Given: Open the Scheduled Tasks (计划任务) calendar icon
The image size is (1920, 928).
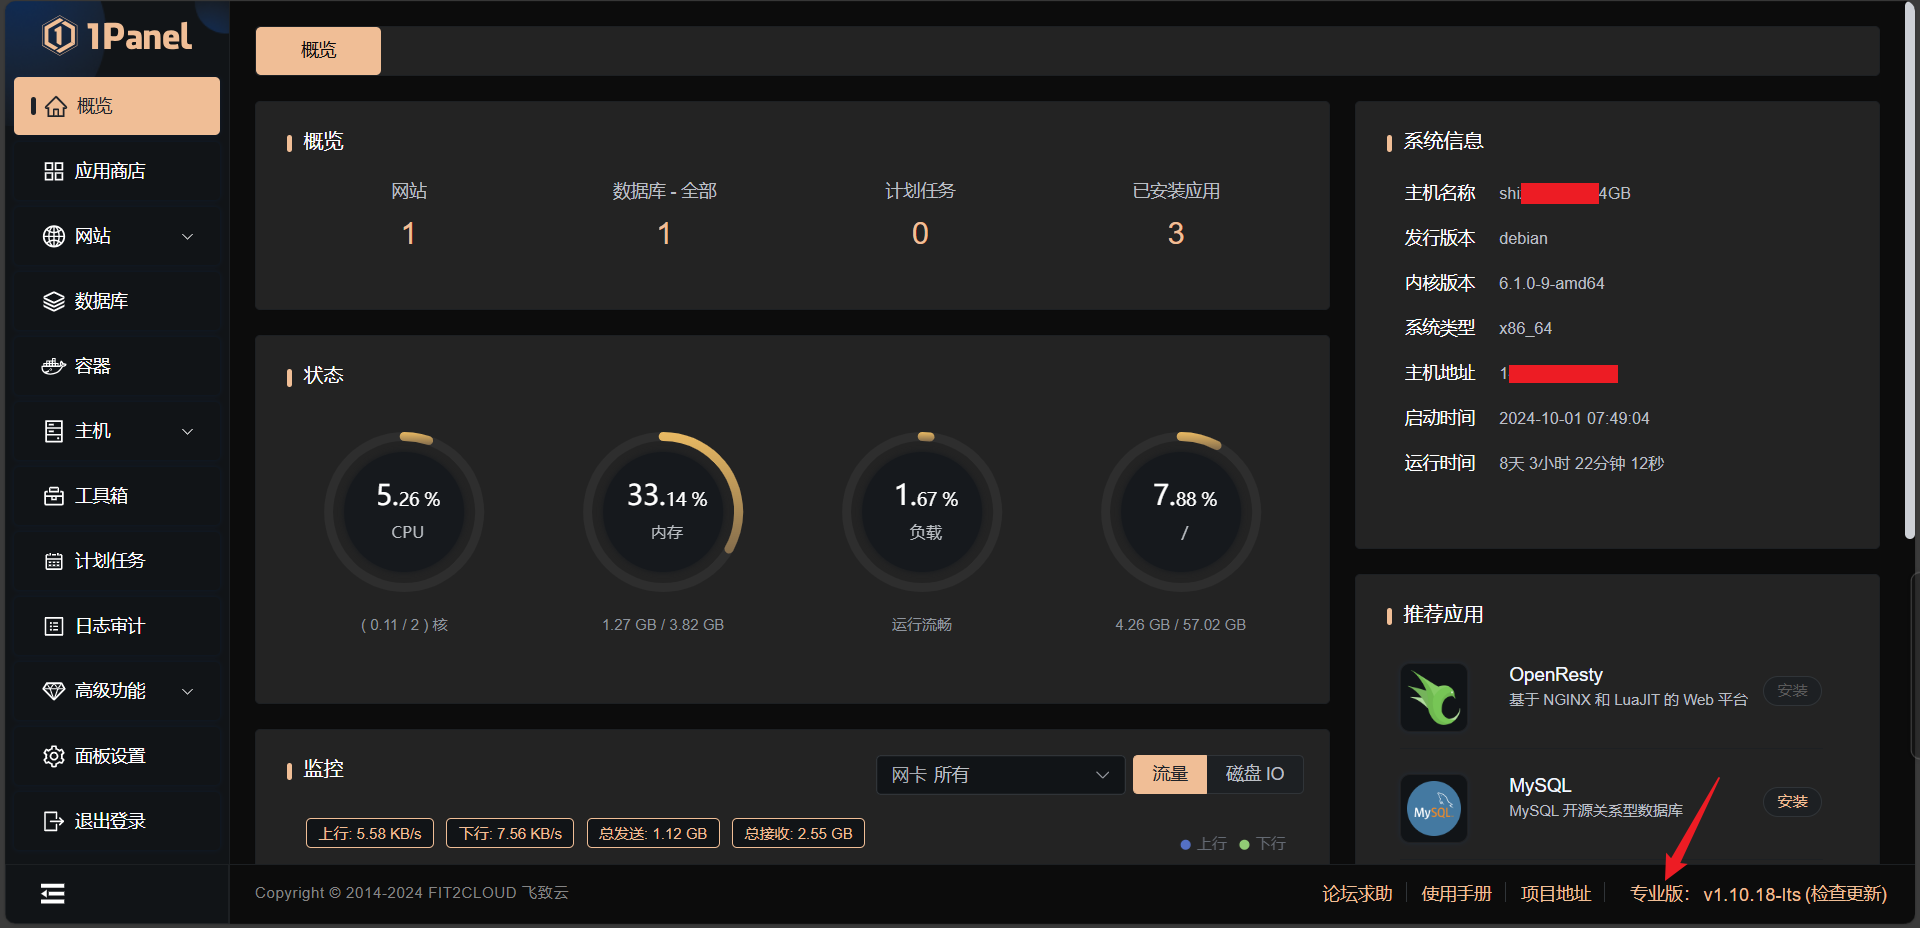Looking at the screenshot, I should (x=54, y=561).
